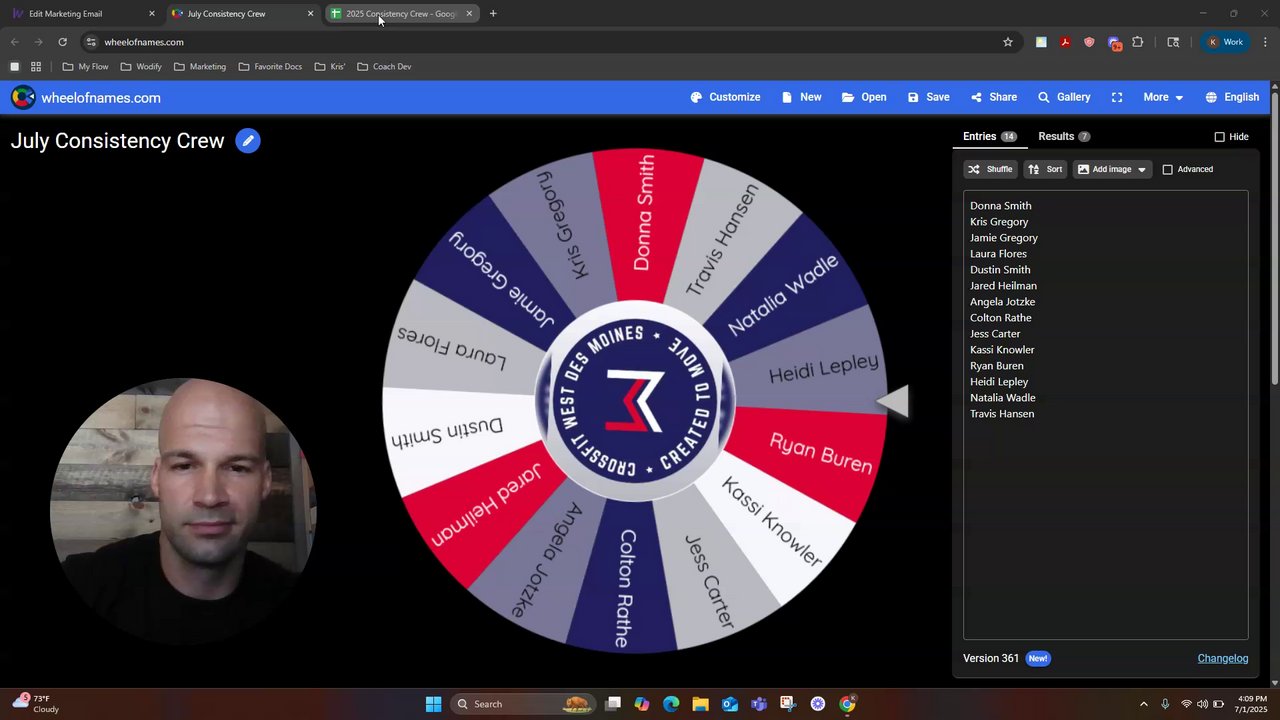Open Microsoft Edge from the taskbar

[671, 704]
